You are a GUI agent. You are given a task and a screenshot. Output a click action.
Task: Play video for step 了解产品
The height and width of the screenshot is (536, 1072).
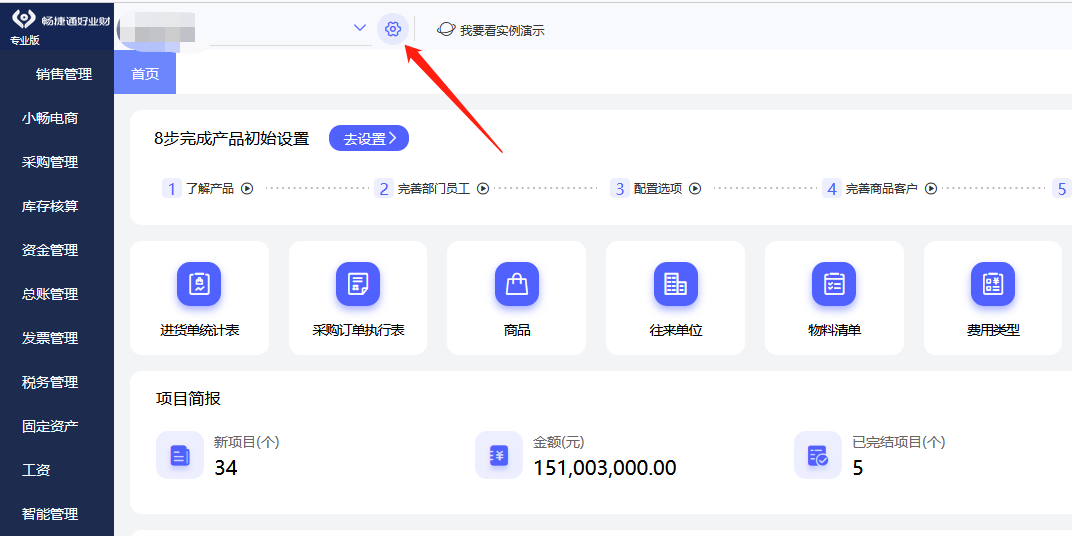pos(247,189)
